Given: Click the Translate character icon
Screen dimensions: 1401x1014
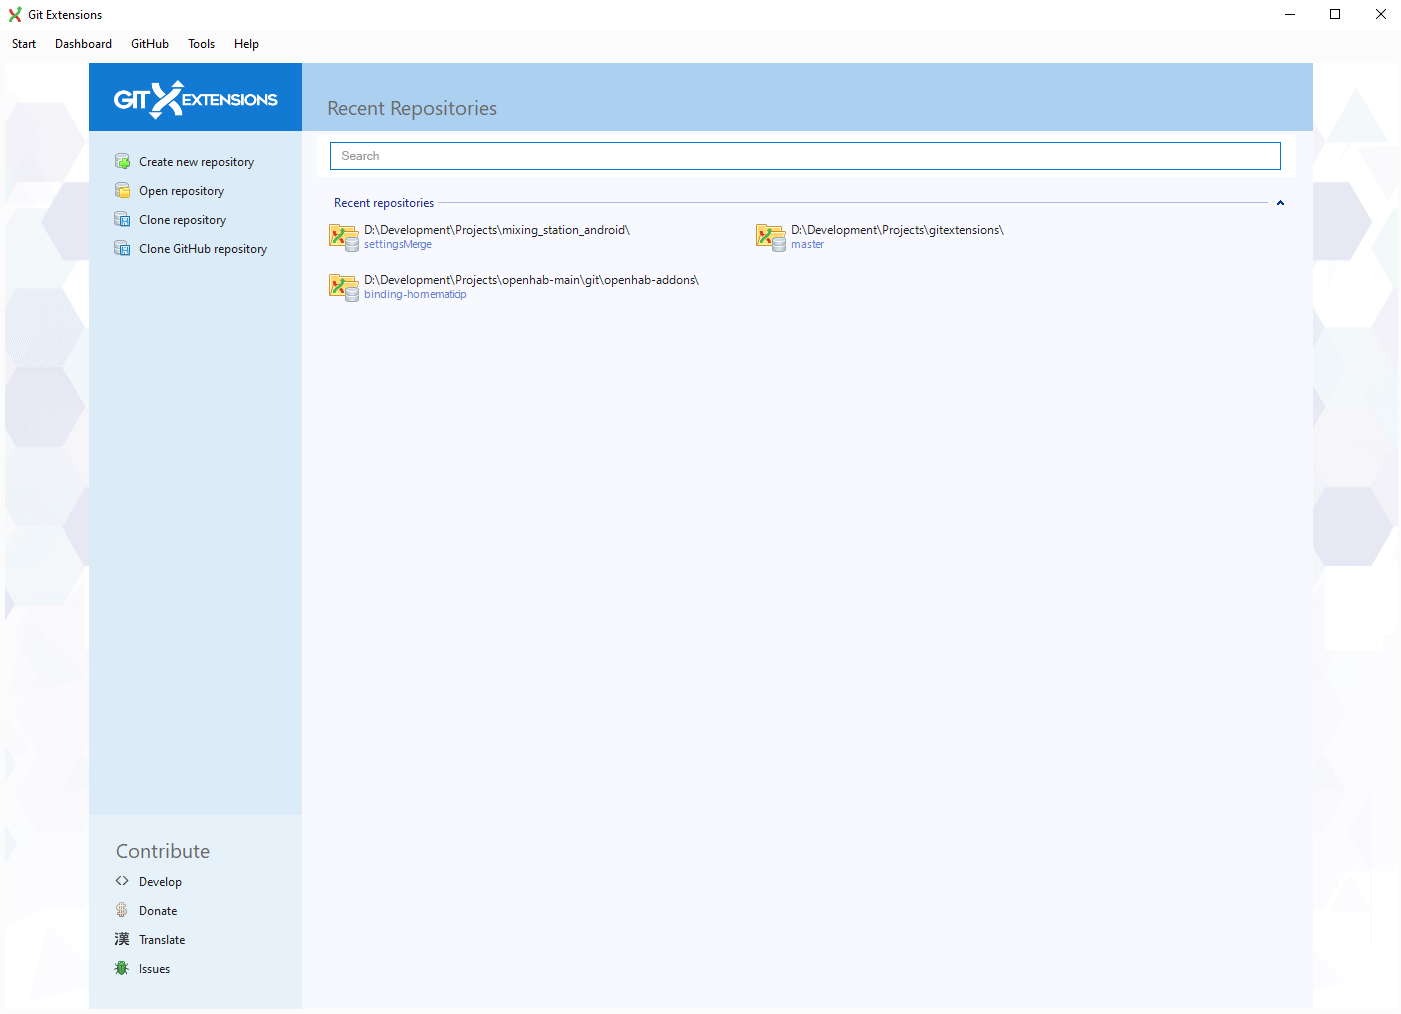Looking at the screenshot, I should click(x=121, y=939).
